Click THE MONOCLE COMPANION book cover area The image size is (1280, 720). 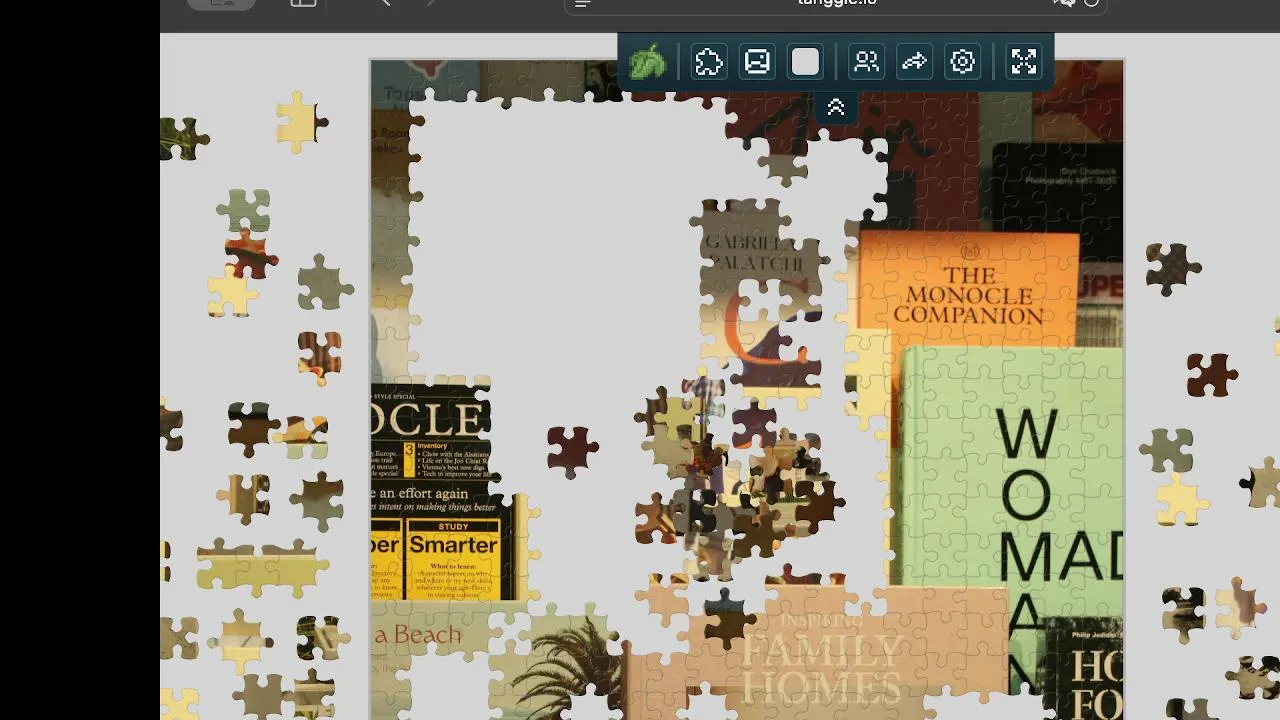(x=968, y=290)
